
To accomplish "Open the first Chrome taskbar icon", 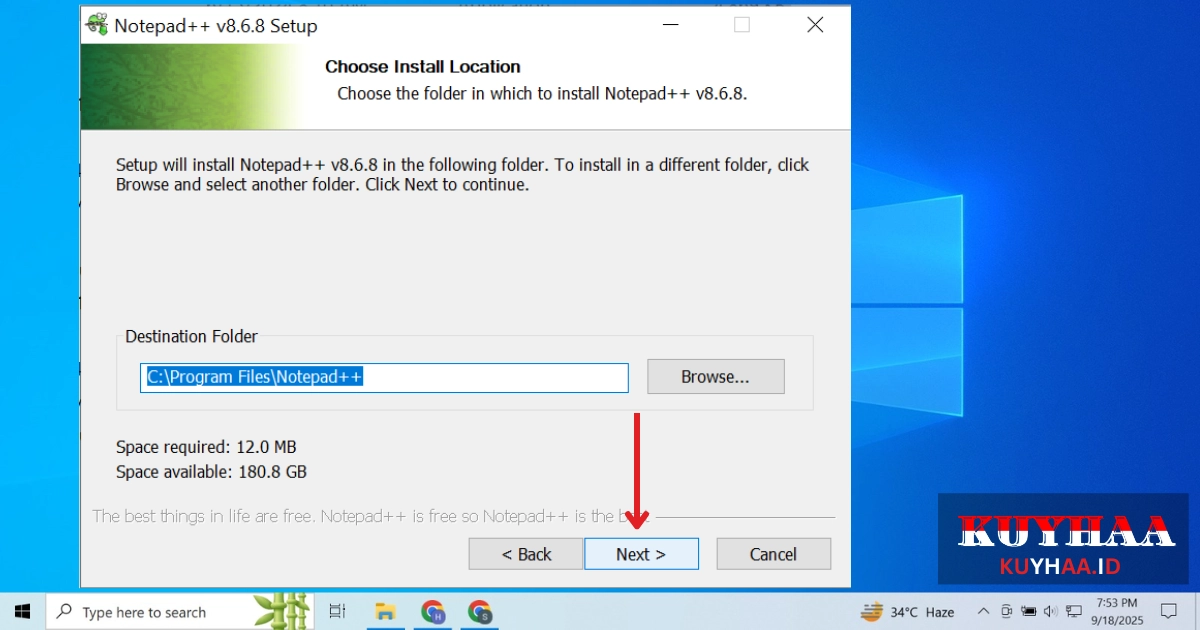I will click(432, 611).
